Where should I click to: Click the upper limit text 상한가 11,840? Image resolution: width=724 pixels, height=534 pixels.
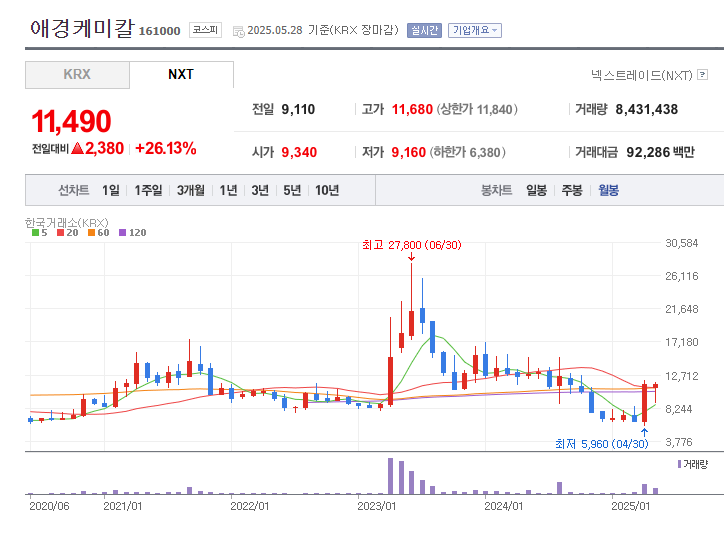point(477,109)
